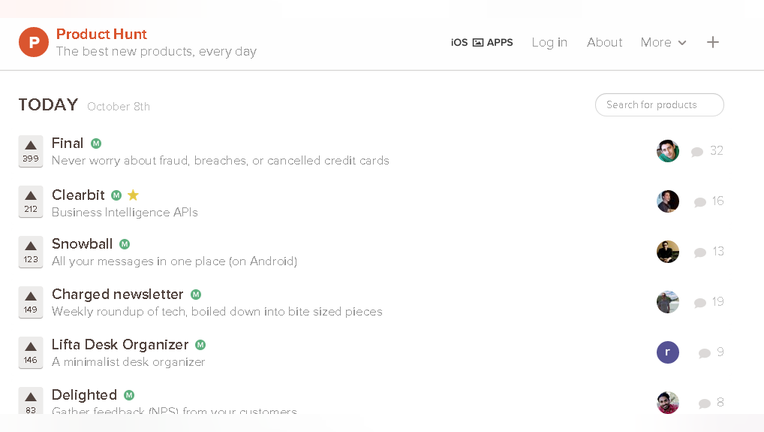Open comment bubble for Lifta Desk Organizer
The height and width of the screenshot is (432, 764).
pos(704,353)
